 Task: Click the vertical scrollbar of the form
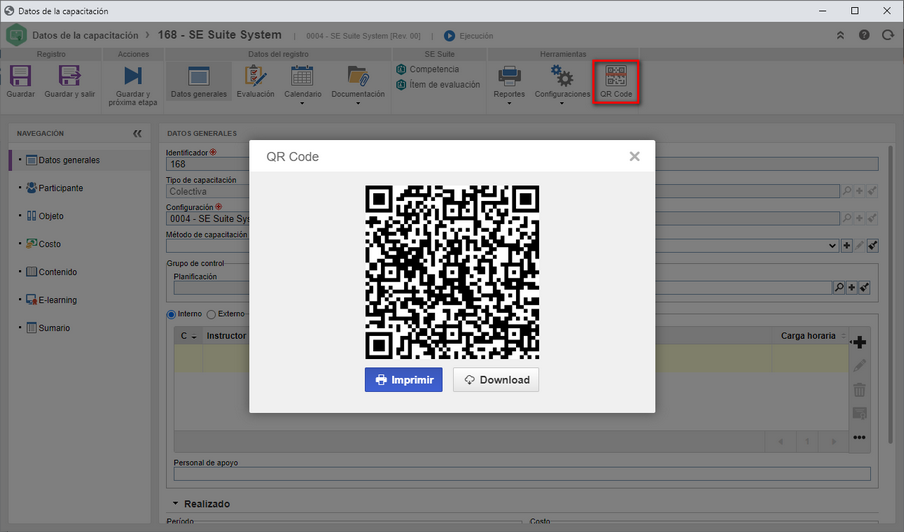tap(890, 294)
